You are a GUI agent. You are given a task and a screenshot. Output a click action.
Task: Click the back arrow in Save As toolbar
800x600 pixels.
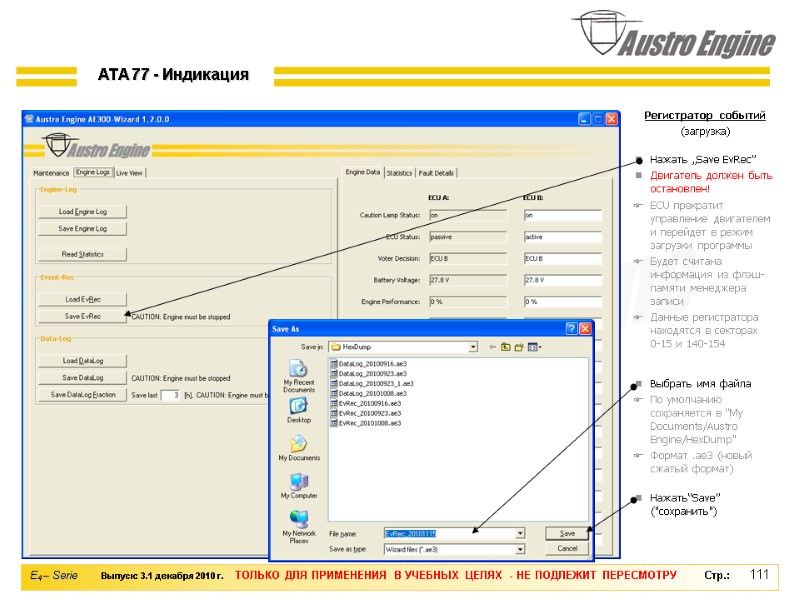point(492,347)
